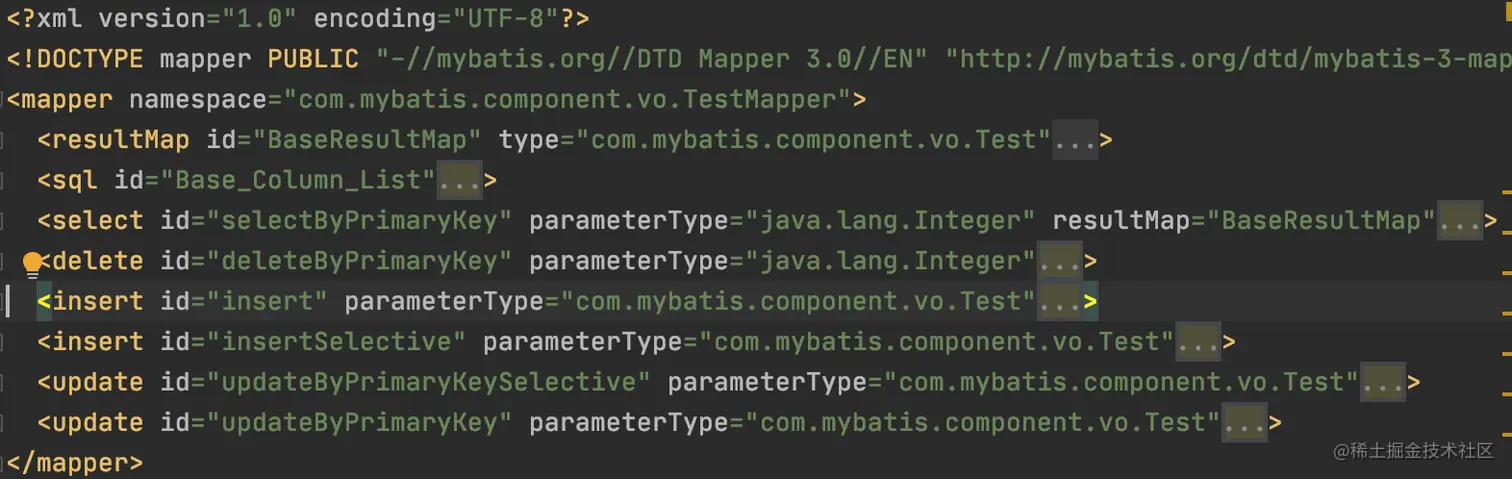
Task: Expand the insertSelective folded region
Action: pos(1198,342)
